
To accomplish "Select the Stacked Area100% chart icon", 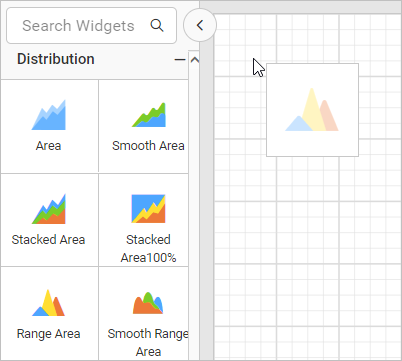I will (x=149, y=209).
